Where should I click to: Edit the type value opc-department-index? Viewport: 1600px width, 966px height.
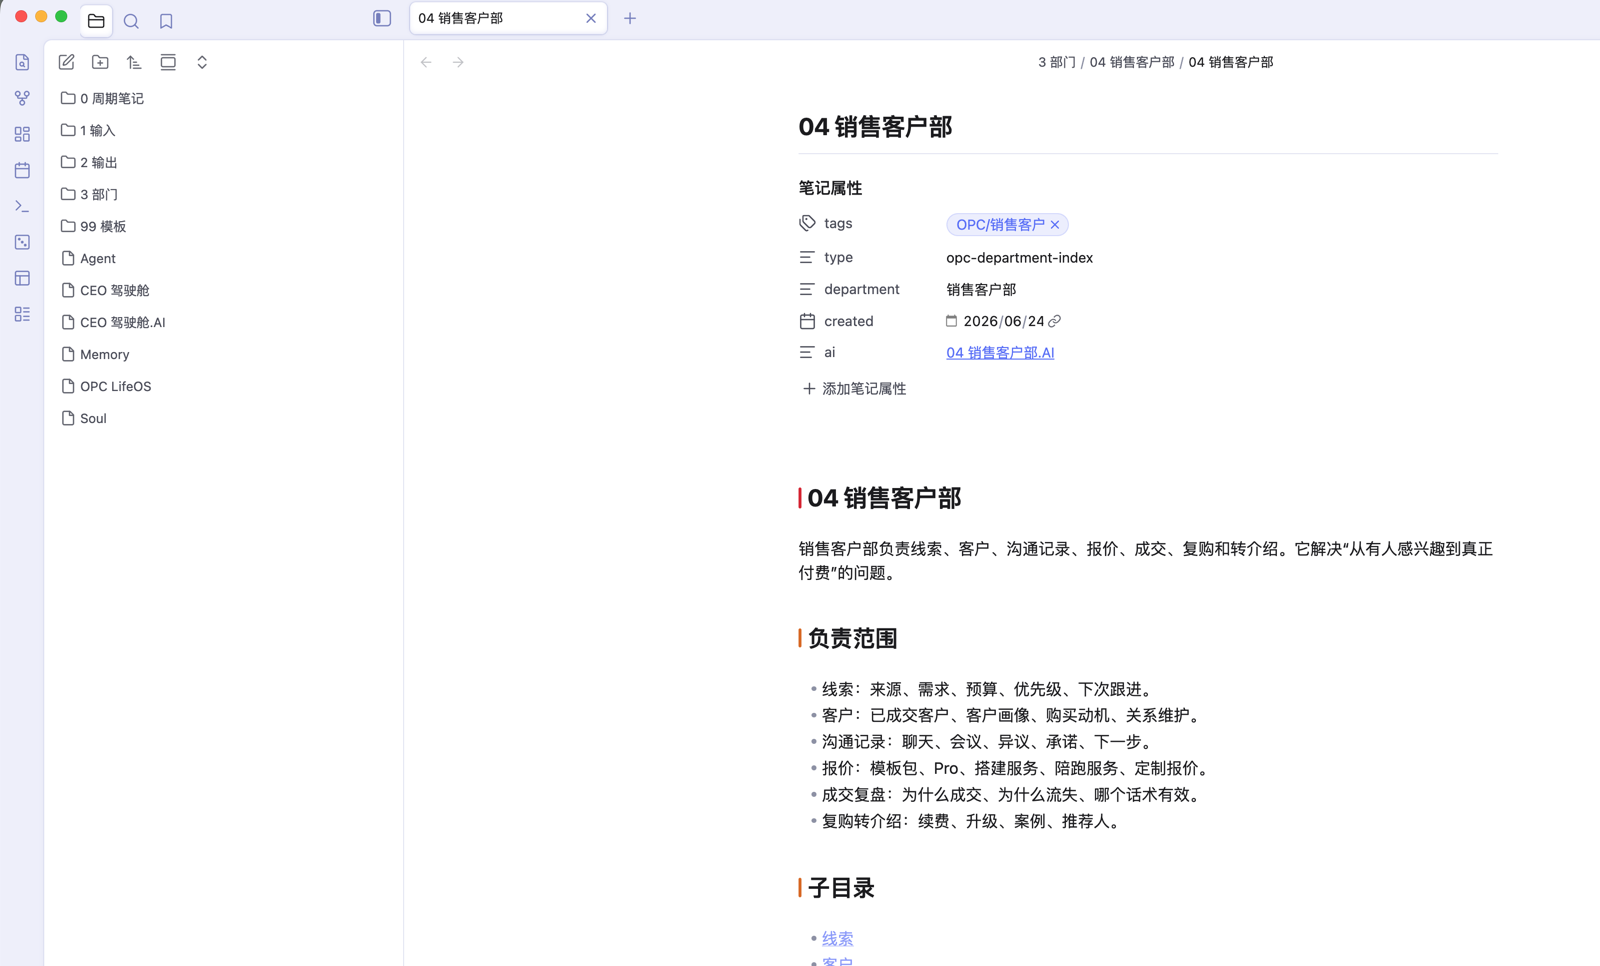(1019, 258)
